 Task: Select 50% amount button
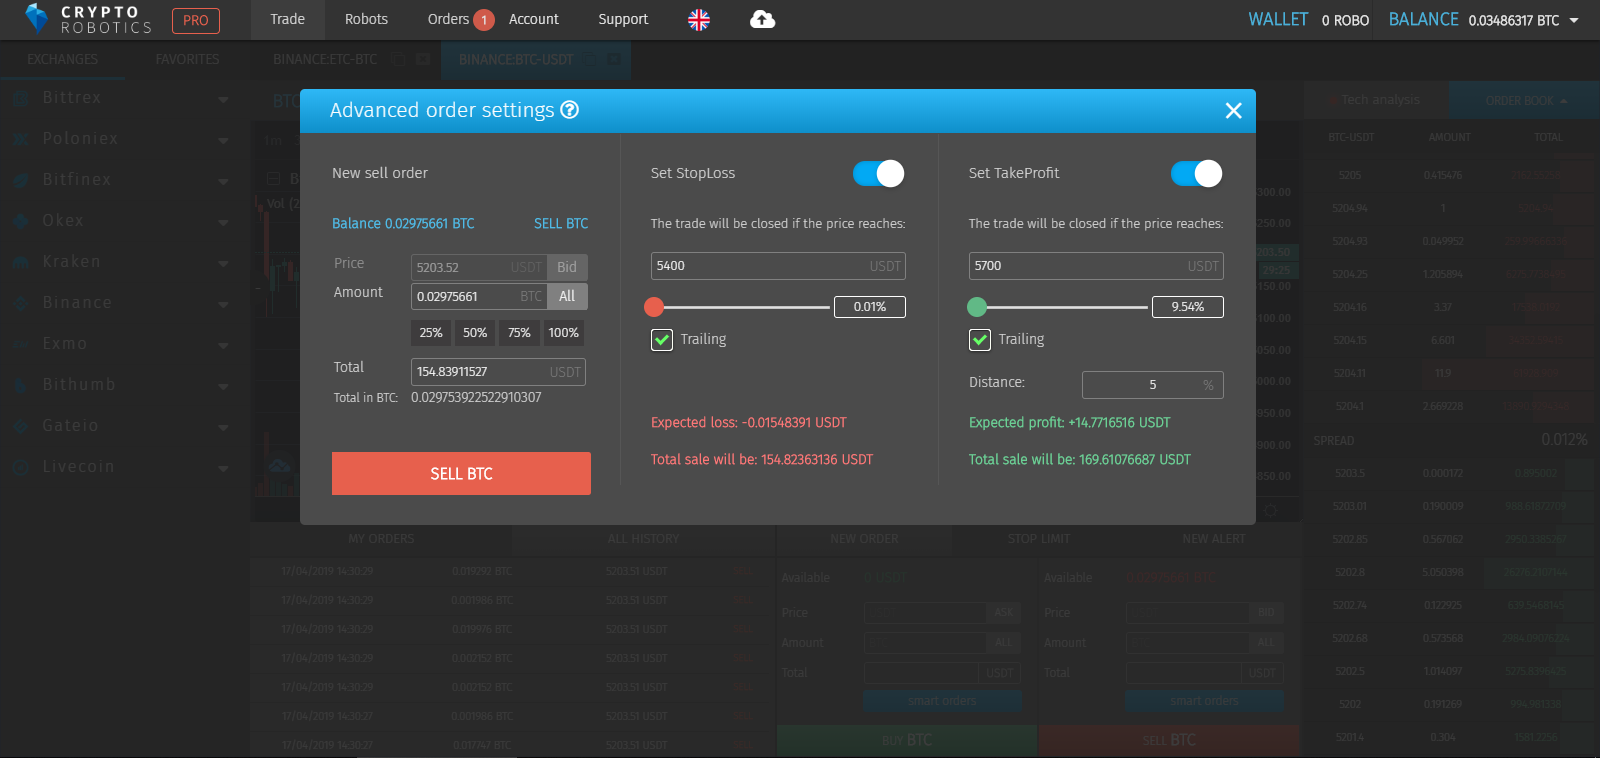click(475, 333)
